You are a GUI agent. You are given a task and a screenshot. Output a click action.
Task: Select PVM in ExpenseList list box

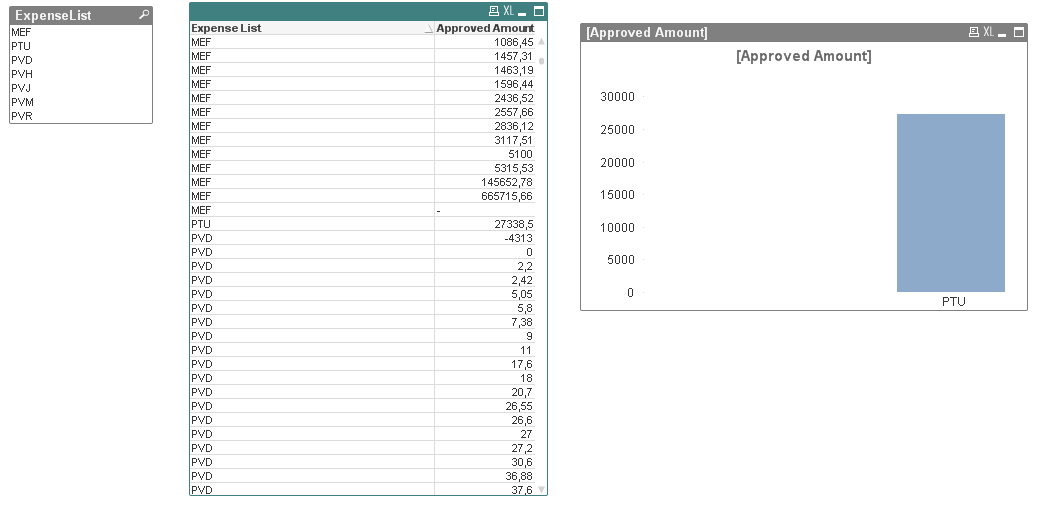point(81,102)
